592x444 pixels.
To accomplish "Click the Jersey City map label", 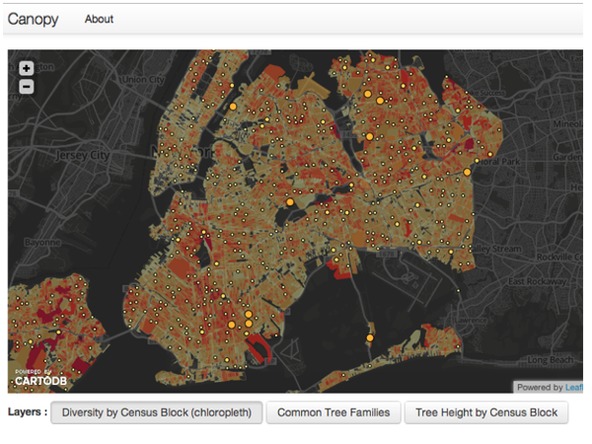I will pos(83,155).
